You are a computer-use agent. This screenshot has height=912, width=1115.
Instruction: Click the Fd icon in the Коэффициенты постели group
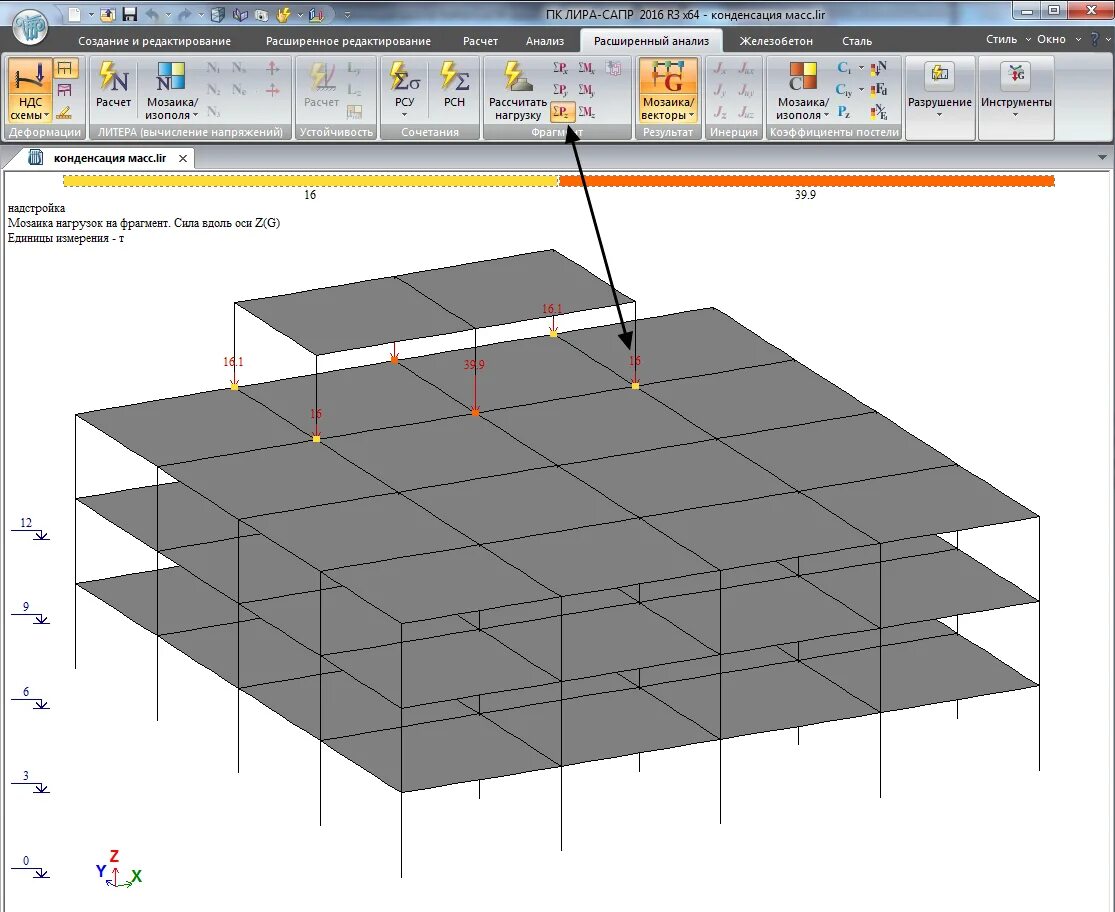(x=880, y=90)
